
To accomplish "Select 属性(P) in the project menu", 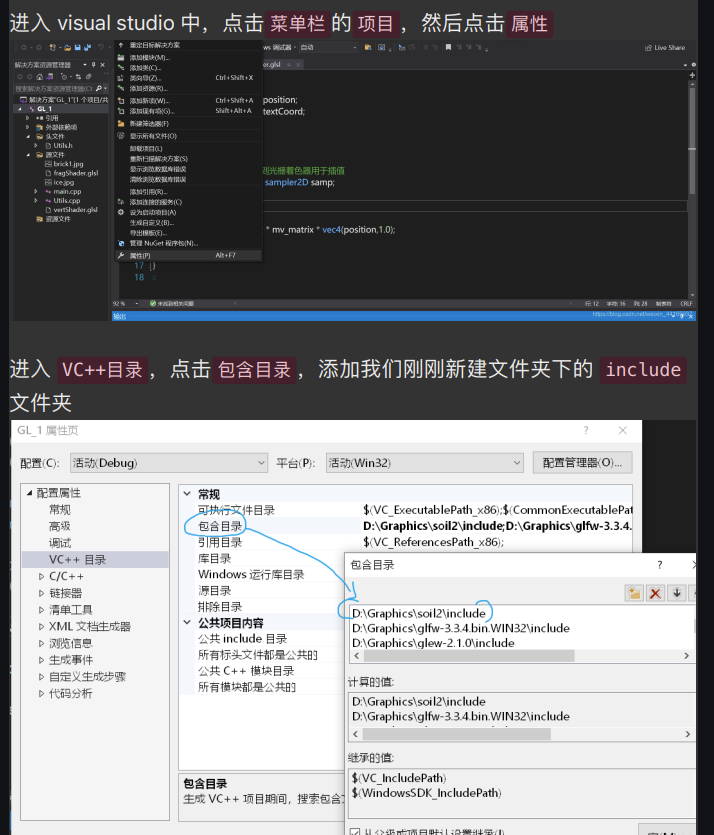I will tap(188, 256).
